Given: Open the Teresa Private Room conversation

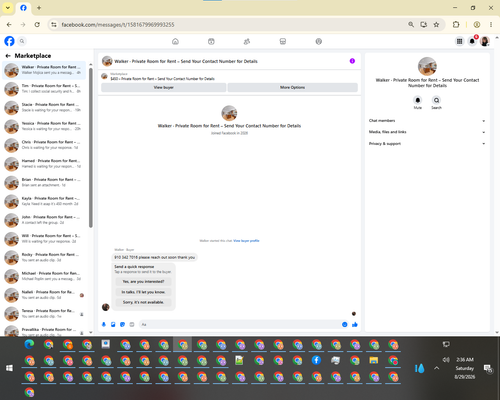Looking at the screenshot, I should point(44,313).
